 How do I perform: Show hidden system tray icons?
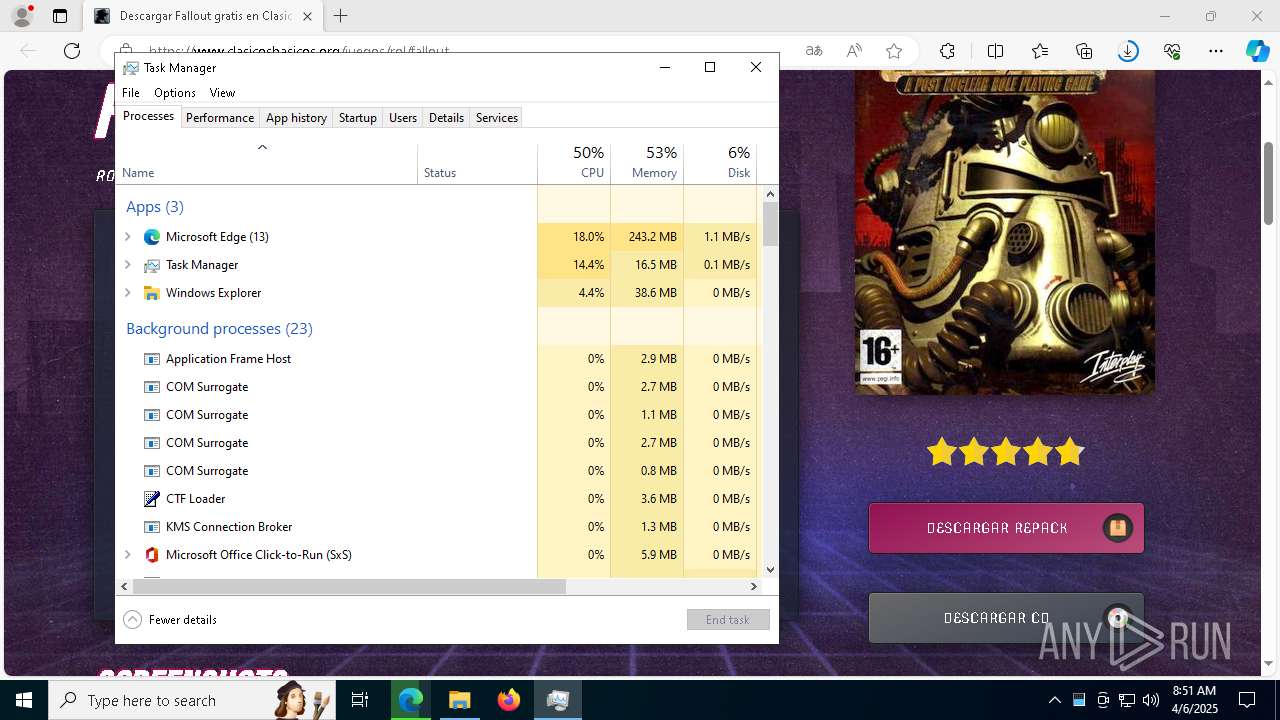point(1054,700)
